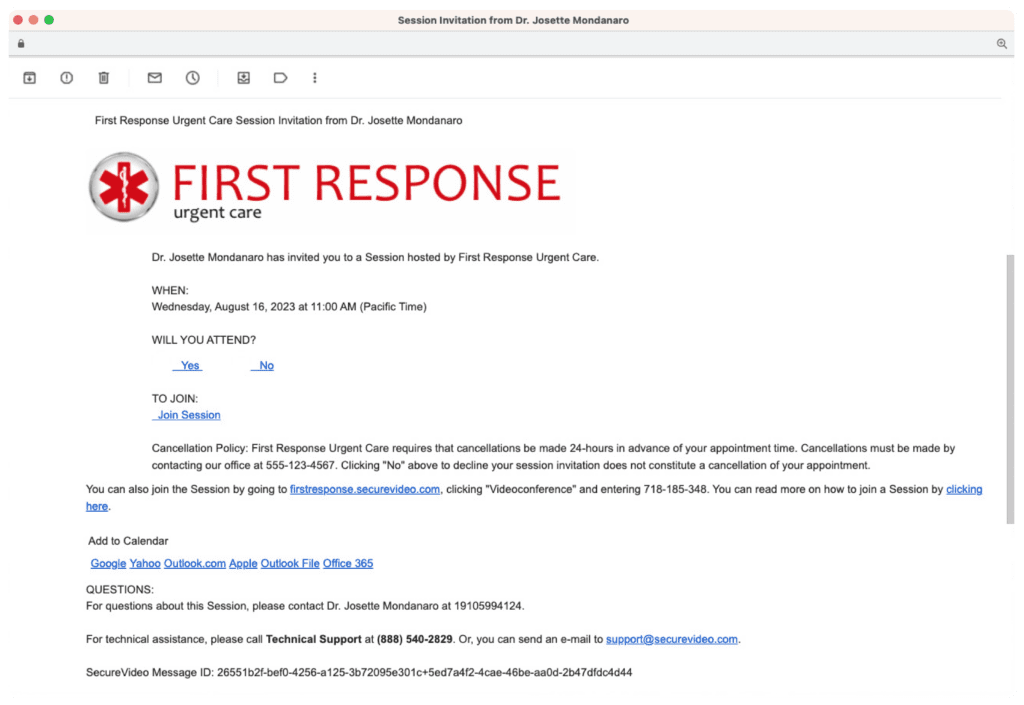Image resolution: width=1024 pixels, height=705 pixels.
Task: Click the email subject line text
Action: tap(278, 121)
